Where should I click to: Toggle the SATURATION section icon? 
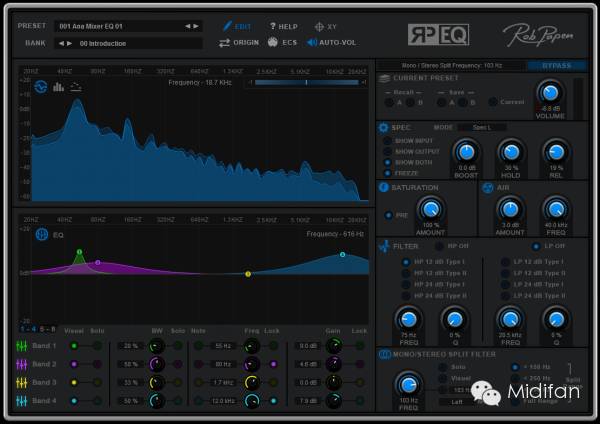(383, 187)
